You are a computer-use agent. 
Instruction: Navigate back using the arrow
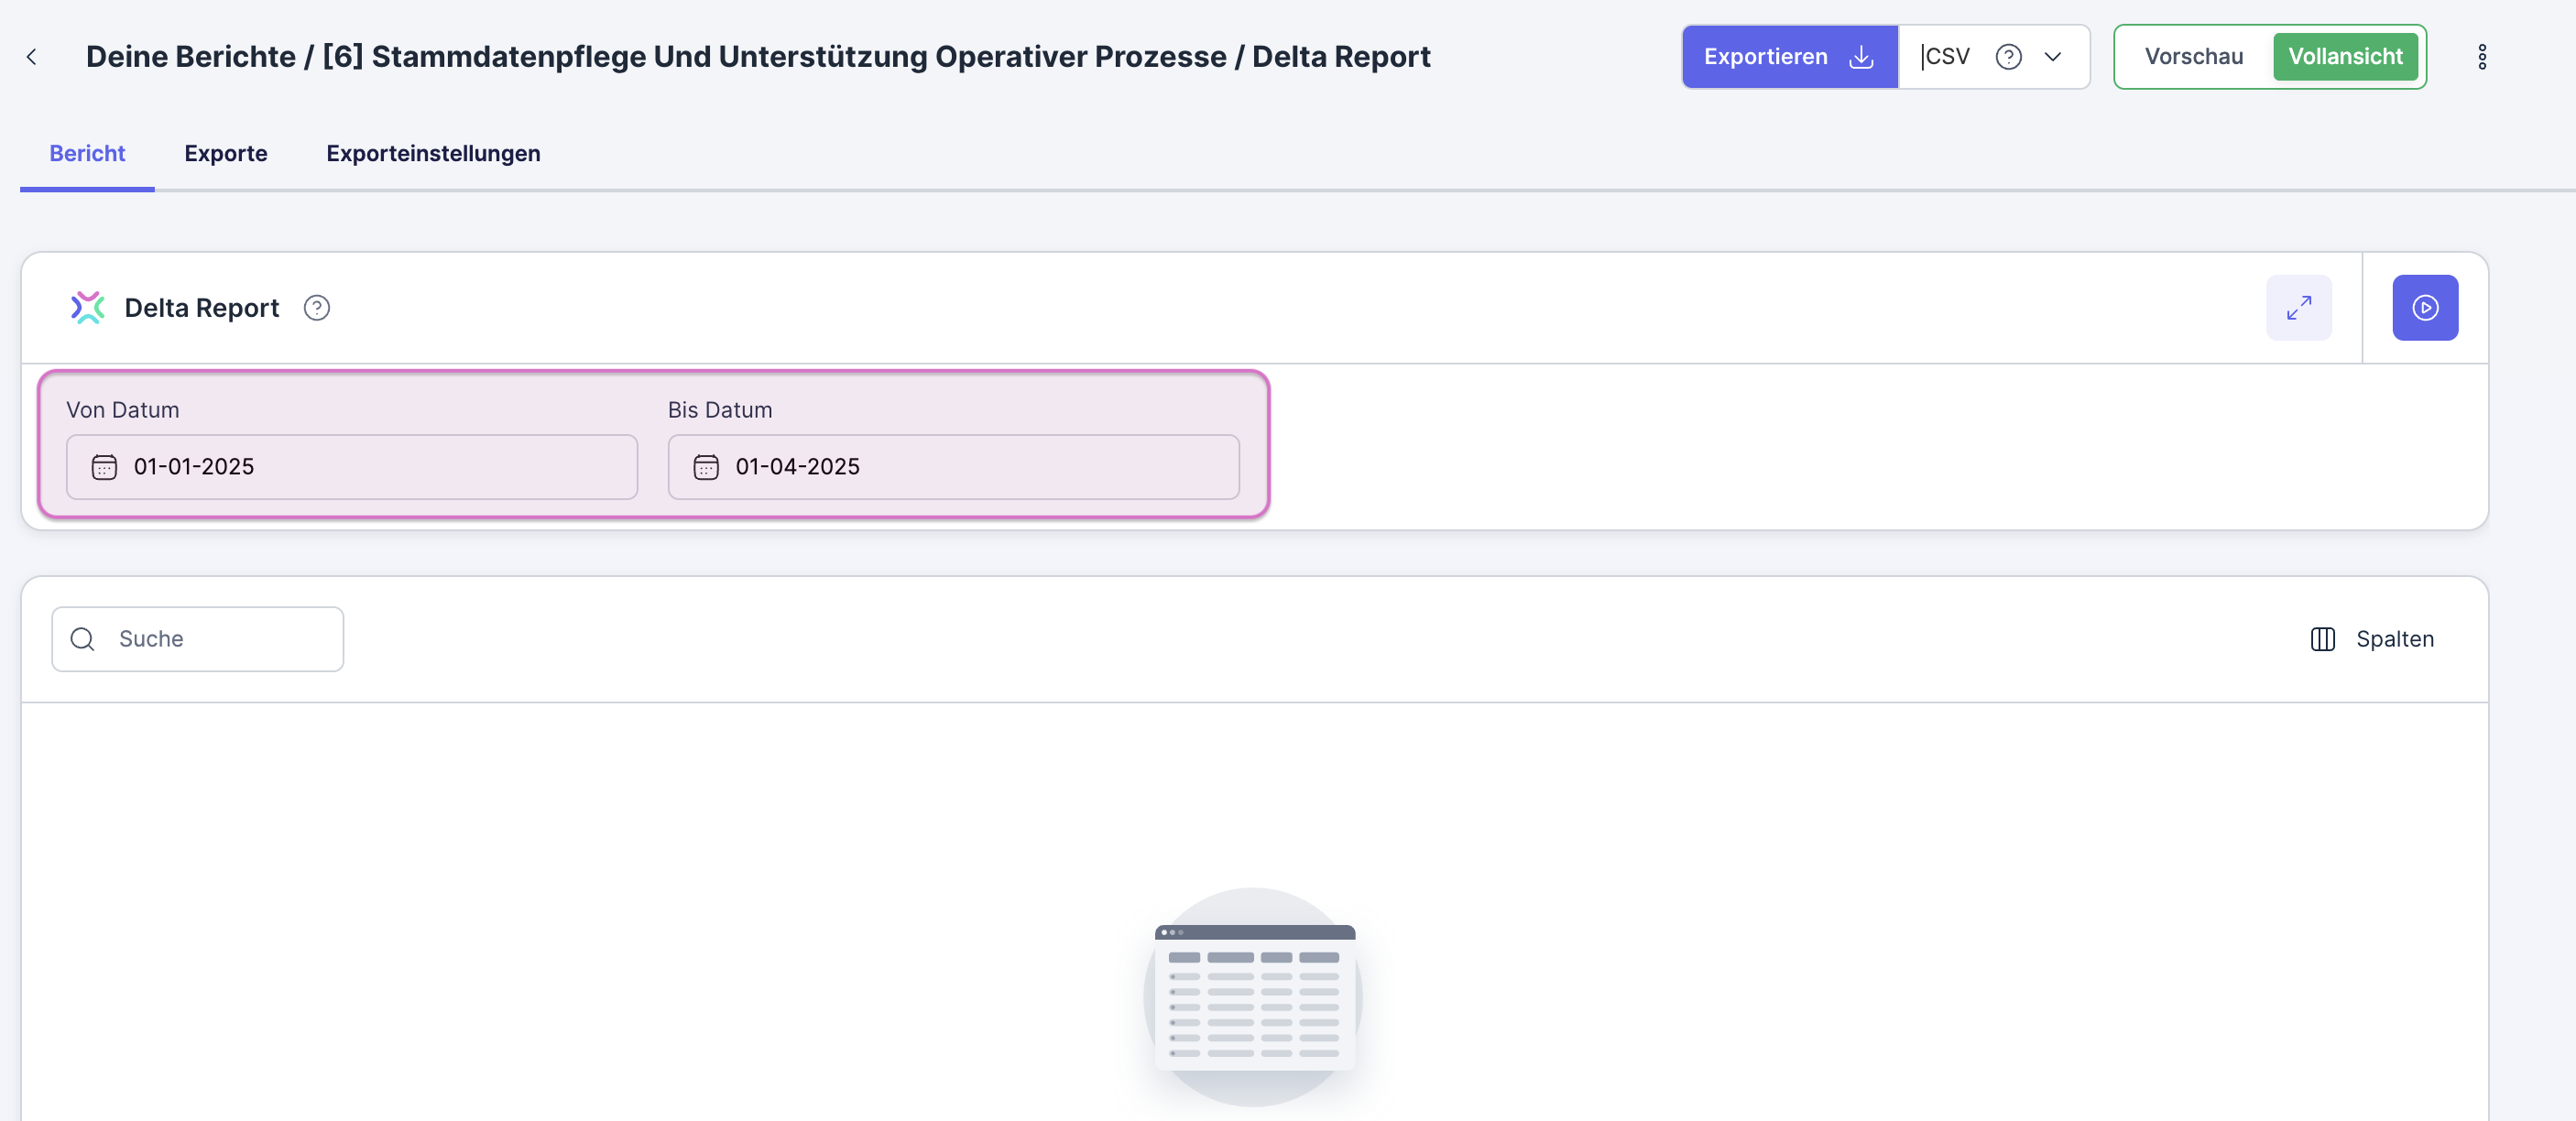(x=32, y=57)
